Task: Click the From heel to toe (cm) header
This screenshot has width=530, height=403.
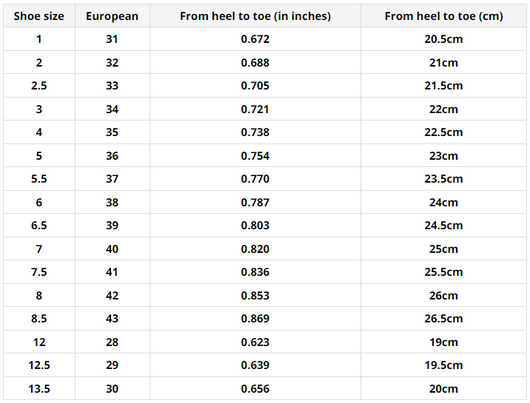Action: [x=443, y=16]
